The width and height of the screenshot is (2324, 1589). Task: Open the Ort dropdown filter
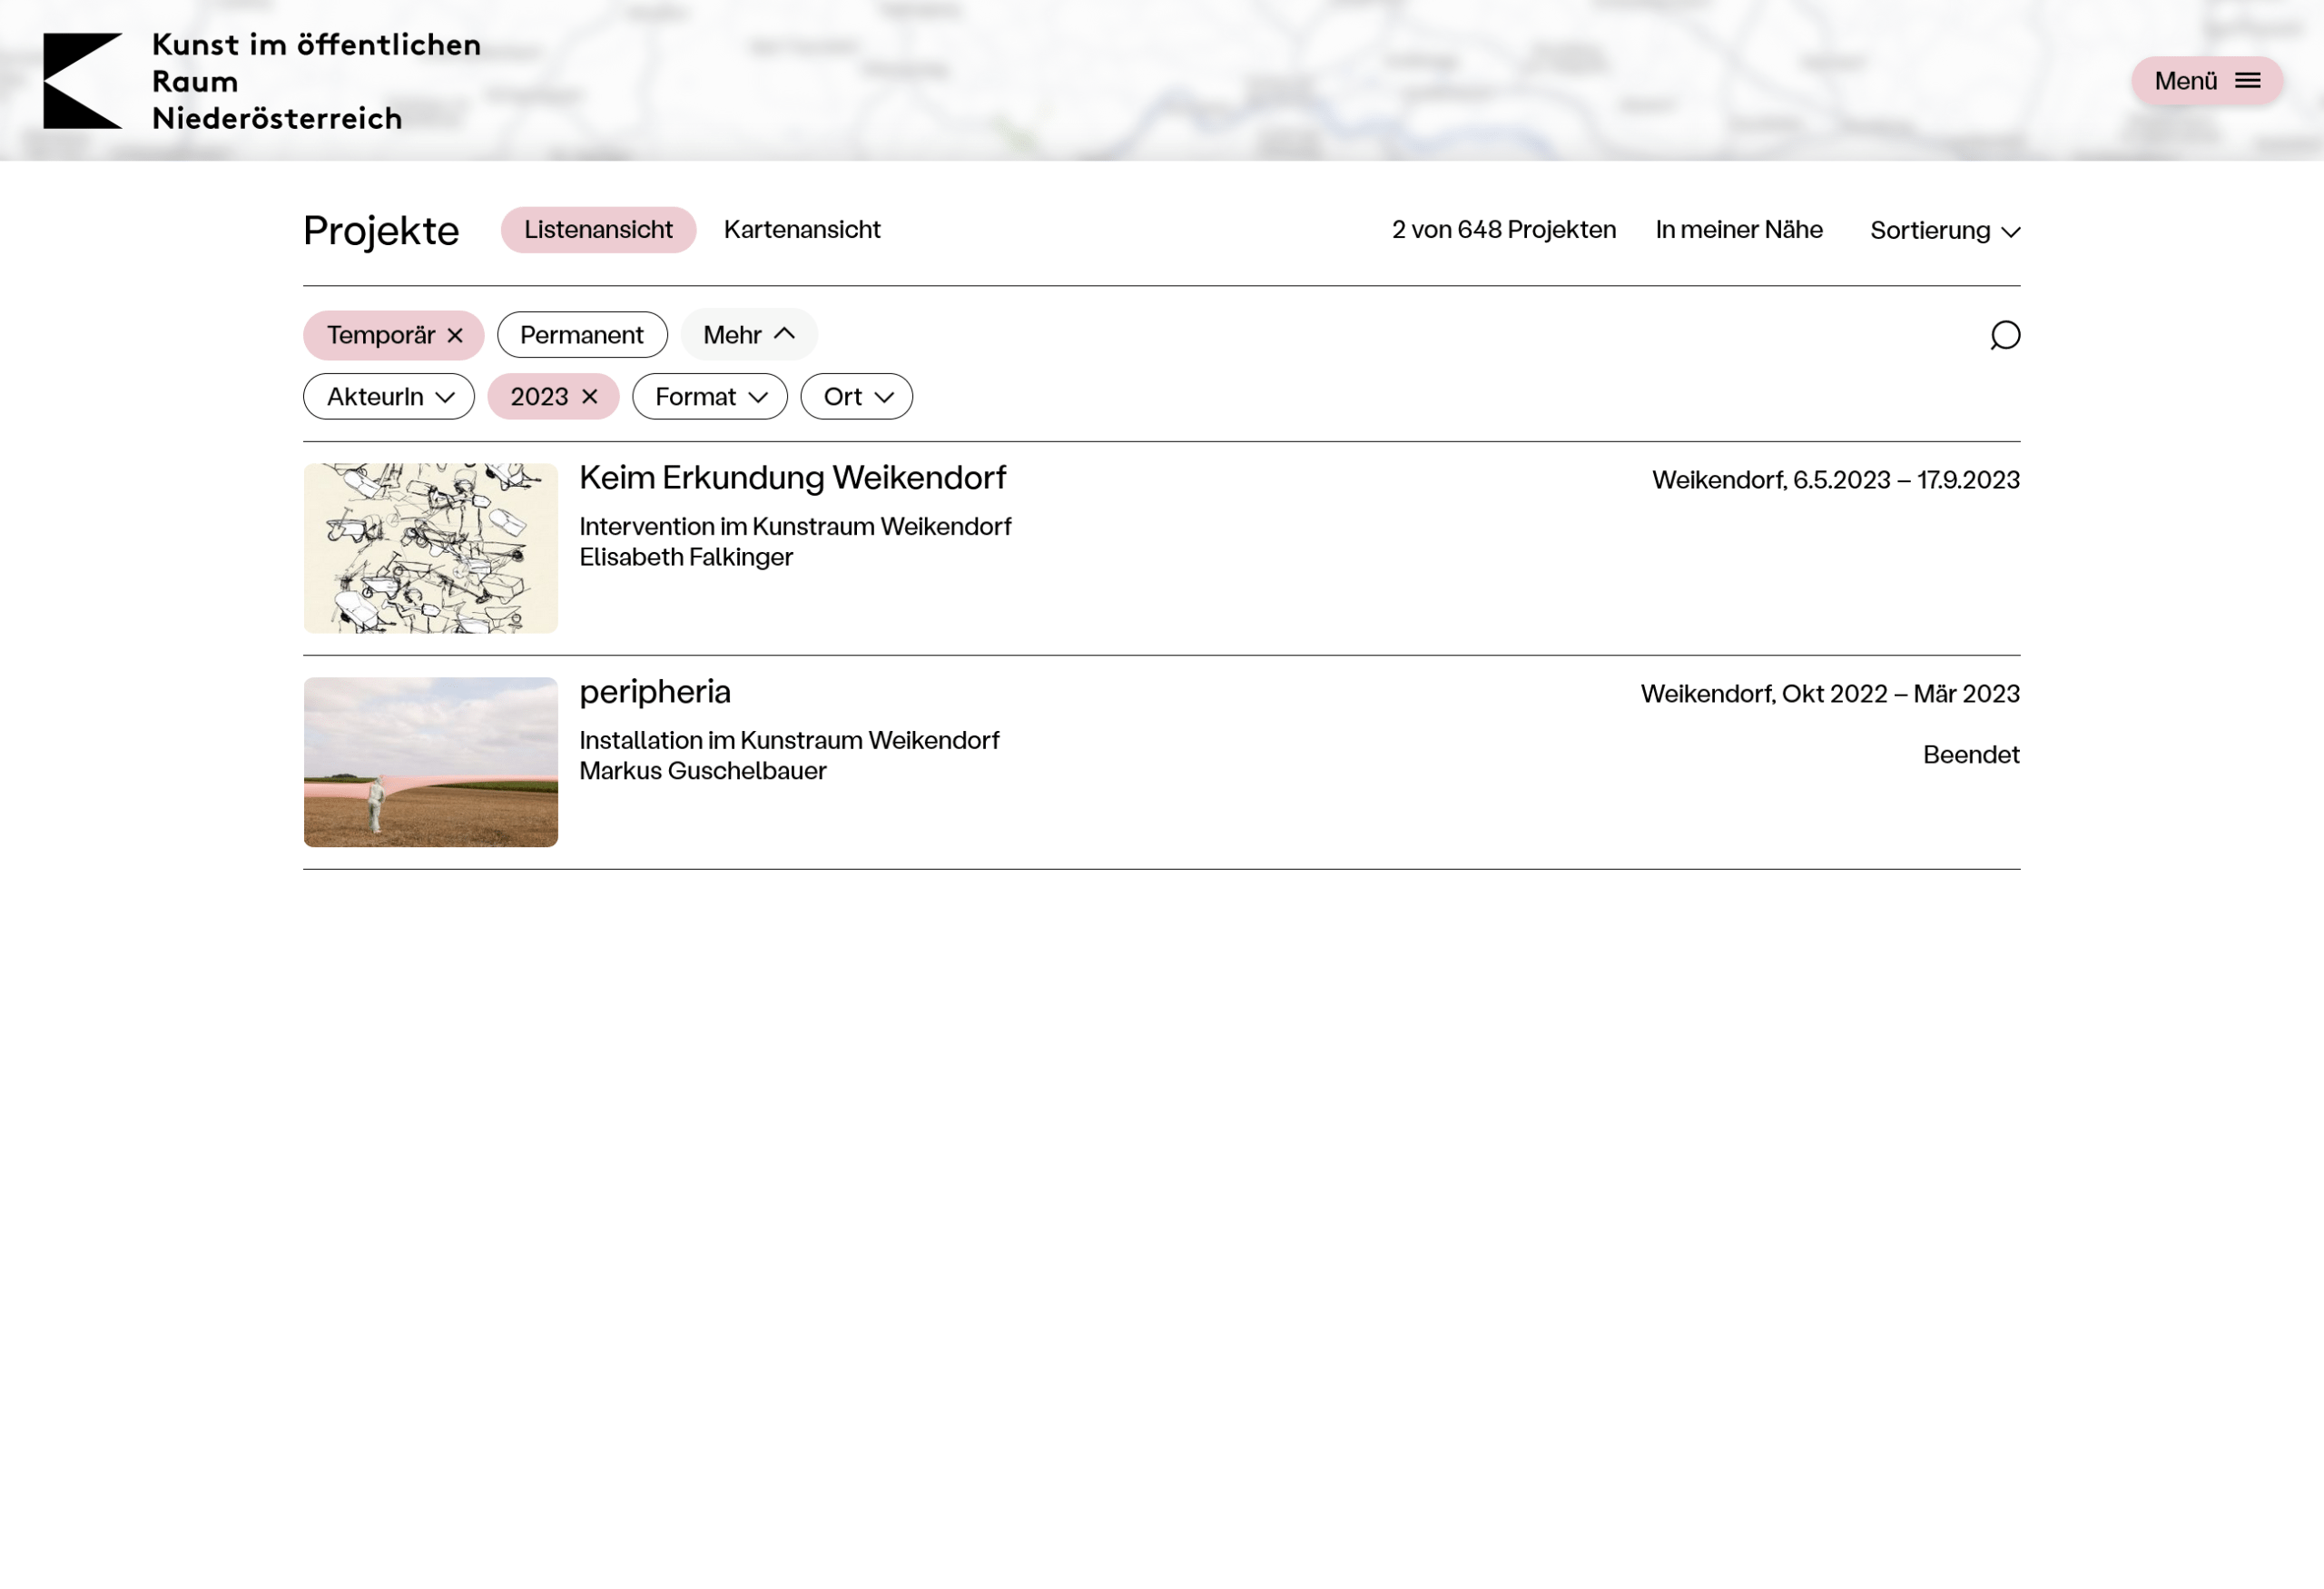856,397
